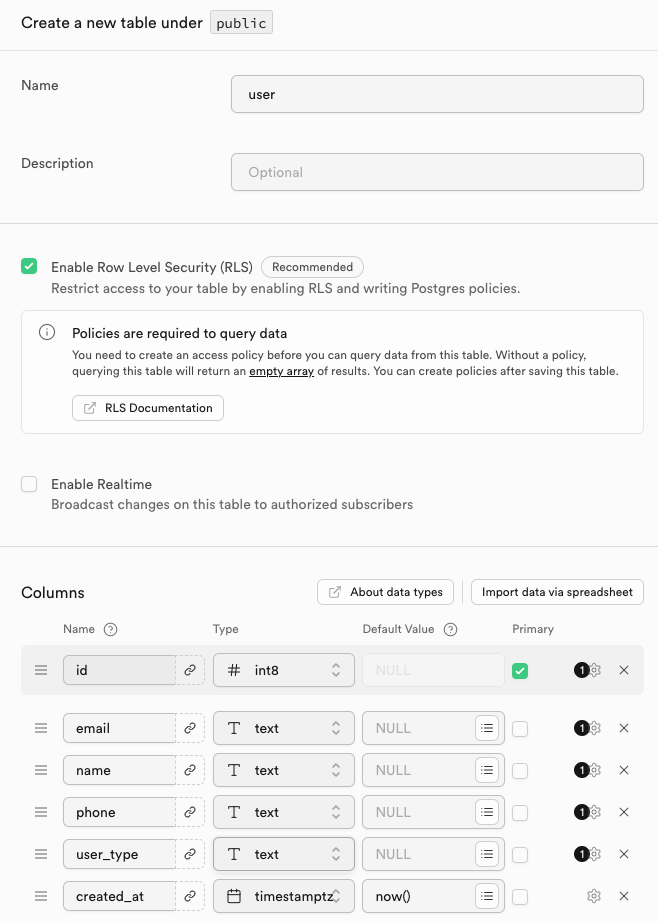Open the int8 type dropdown for id
The width and height of the screenshot is (658, 923).
point(284,670)
